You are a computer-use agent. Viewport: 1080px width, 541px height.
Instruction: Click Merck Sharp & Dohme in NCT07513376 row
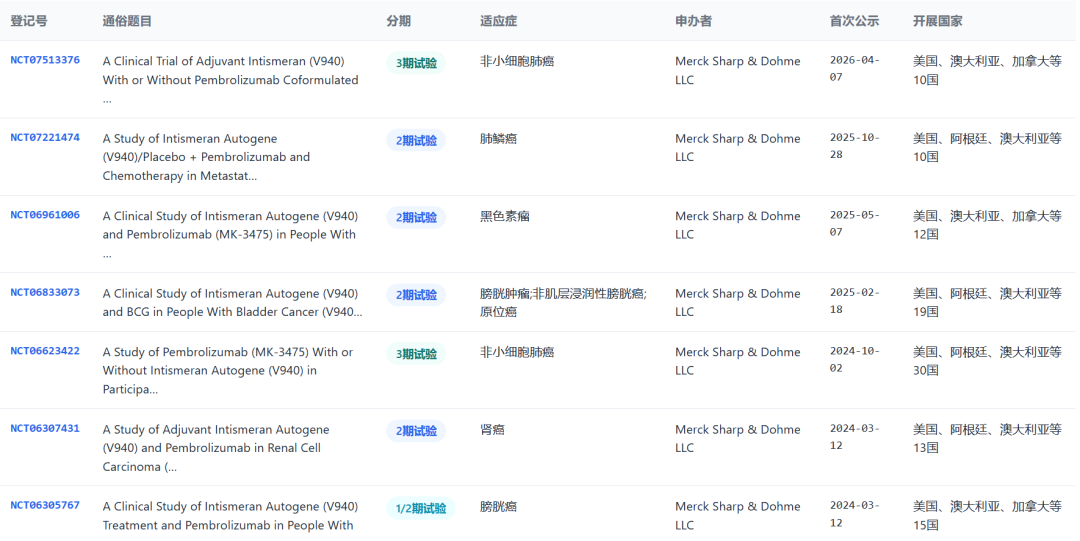tap(738, 70)
